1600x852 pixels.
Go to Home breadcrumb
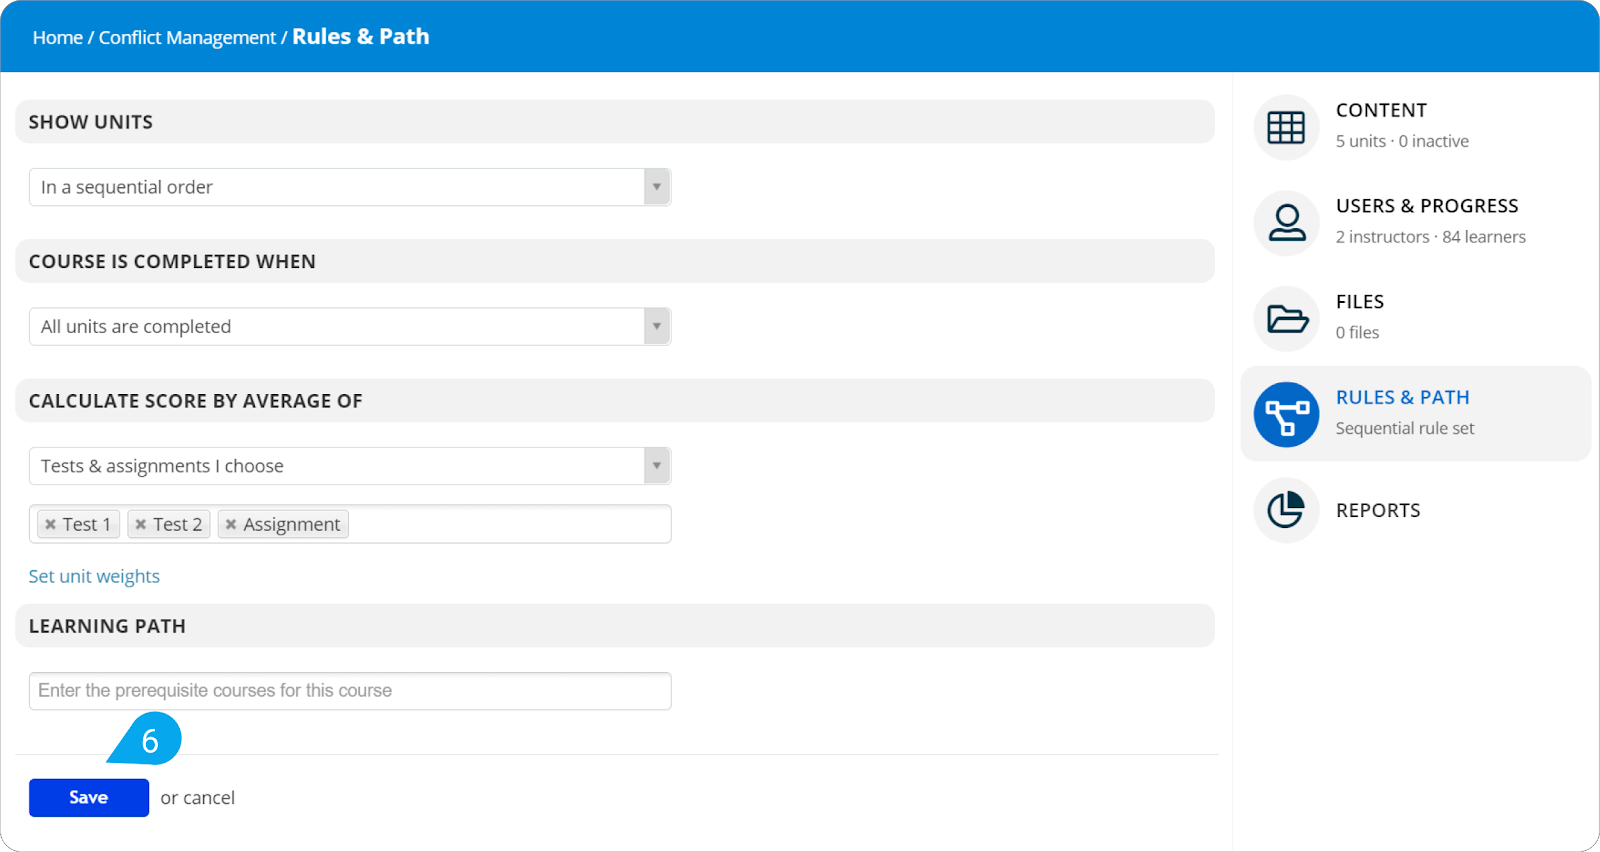[x=58, y=37]
